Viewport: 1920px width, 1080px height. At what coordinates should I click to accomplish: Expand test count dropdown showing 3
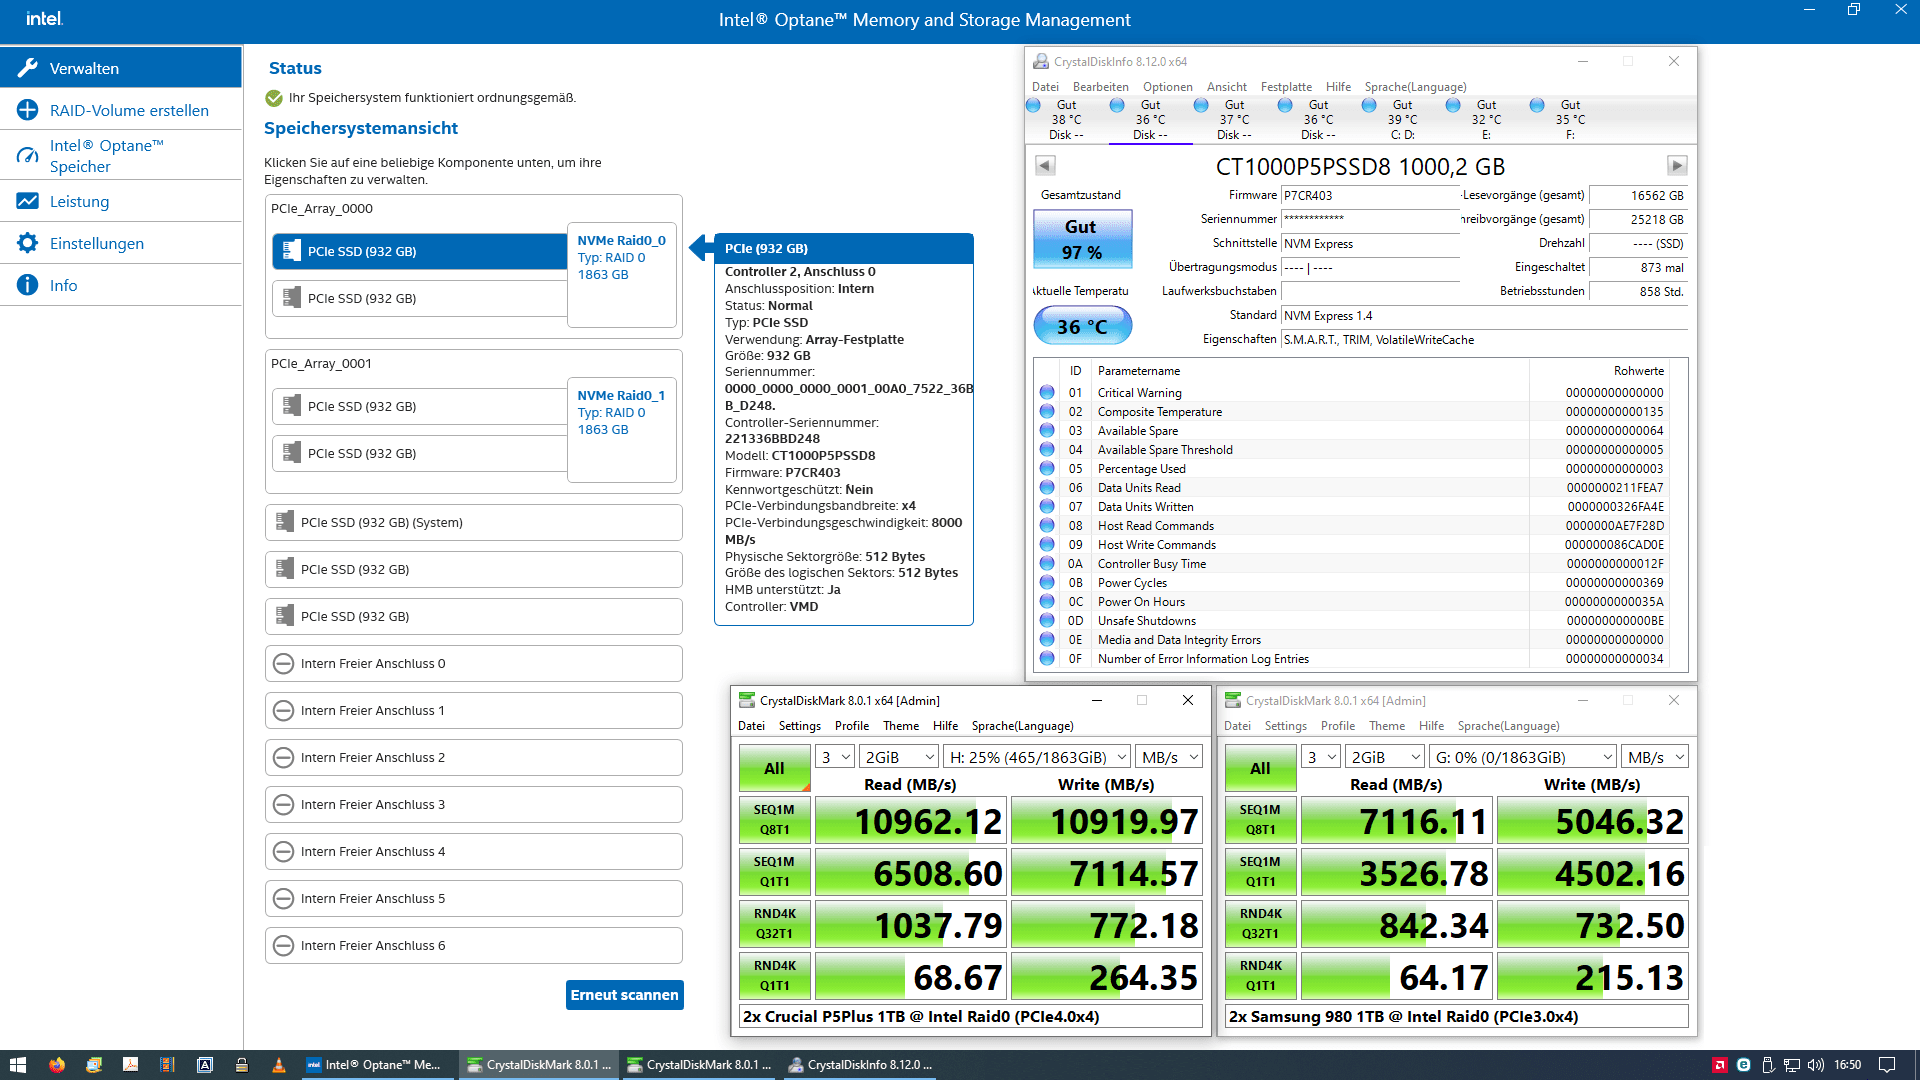(835, 757)
